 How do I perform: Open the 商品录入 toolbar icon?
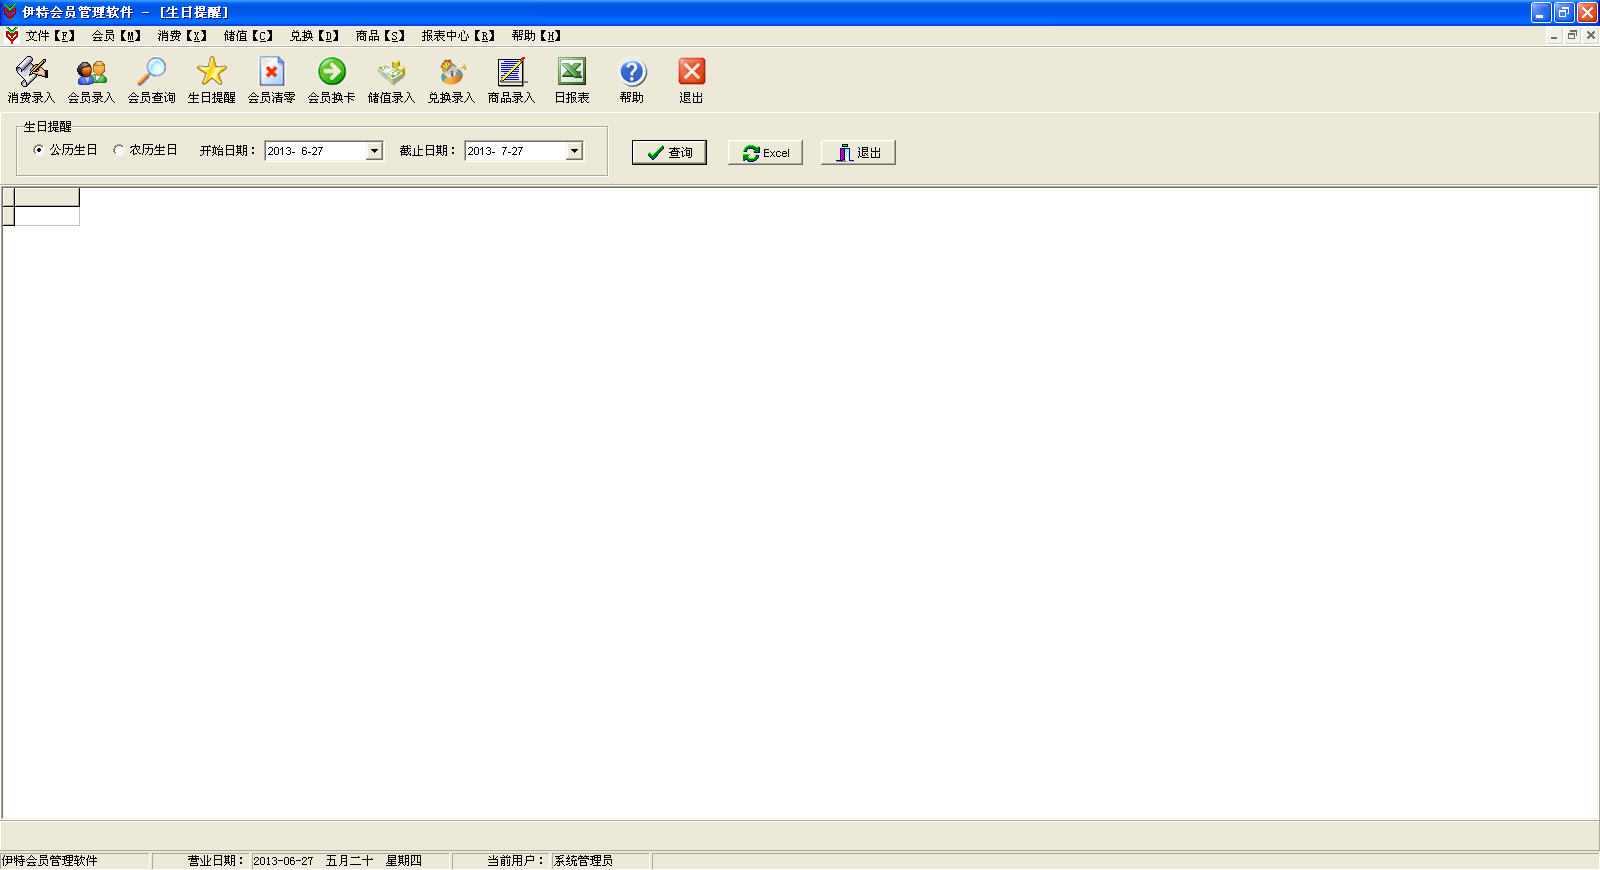point(511,80)
